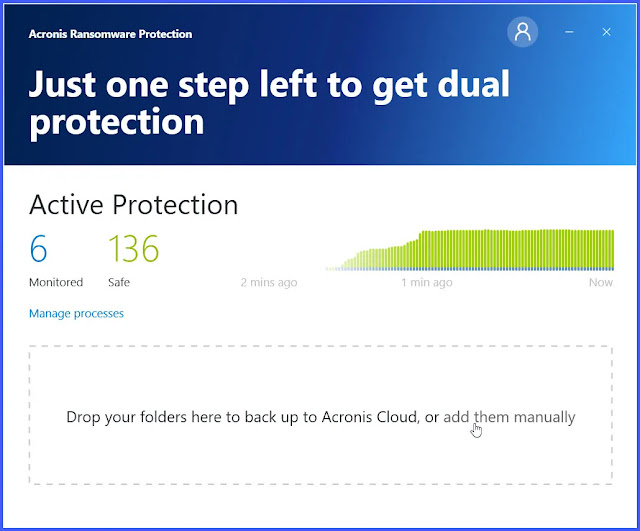This screenshot has width=640, height=531.
Task: Click the Safe label under the green number
Action: [x=119, y=282]
